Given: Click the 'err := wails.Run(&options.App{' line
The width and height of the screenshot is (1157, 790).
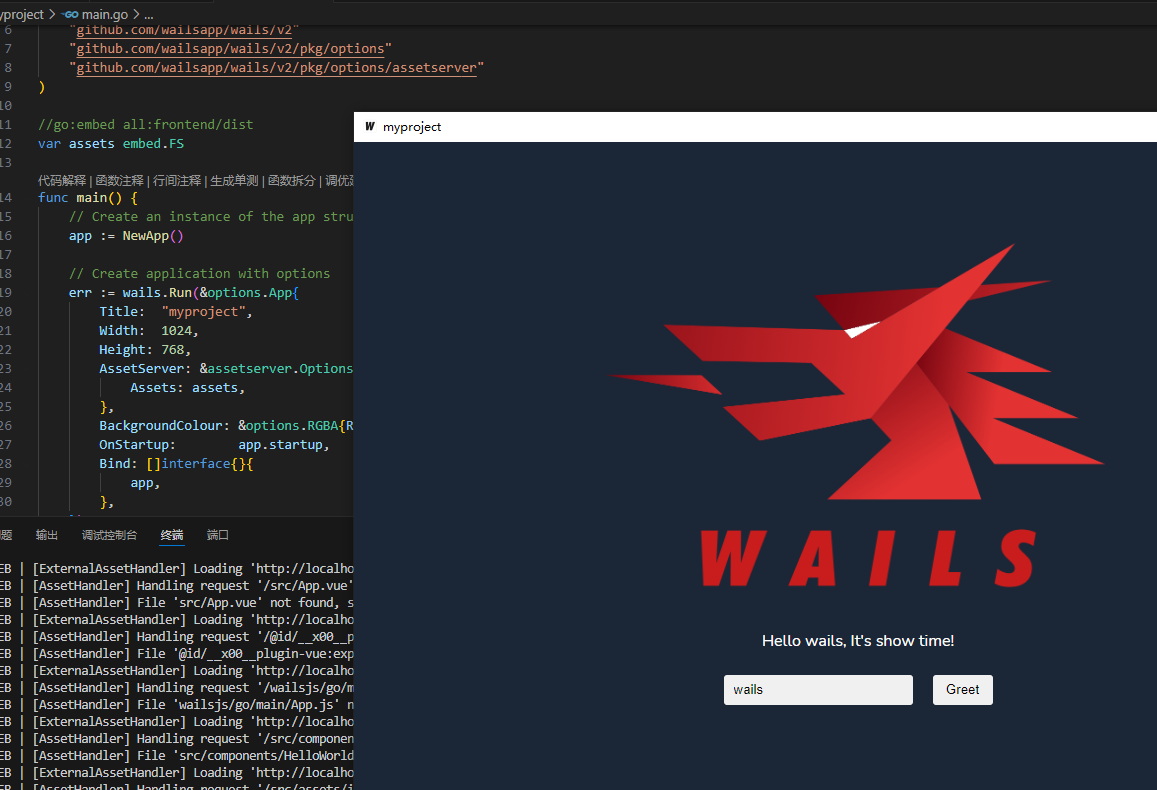Looking at the screenshot, I should point(184,293).
